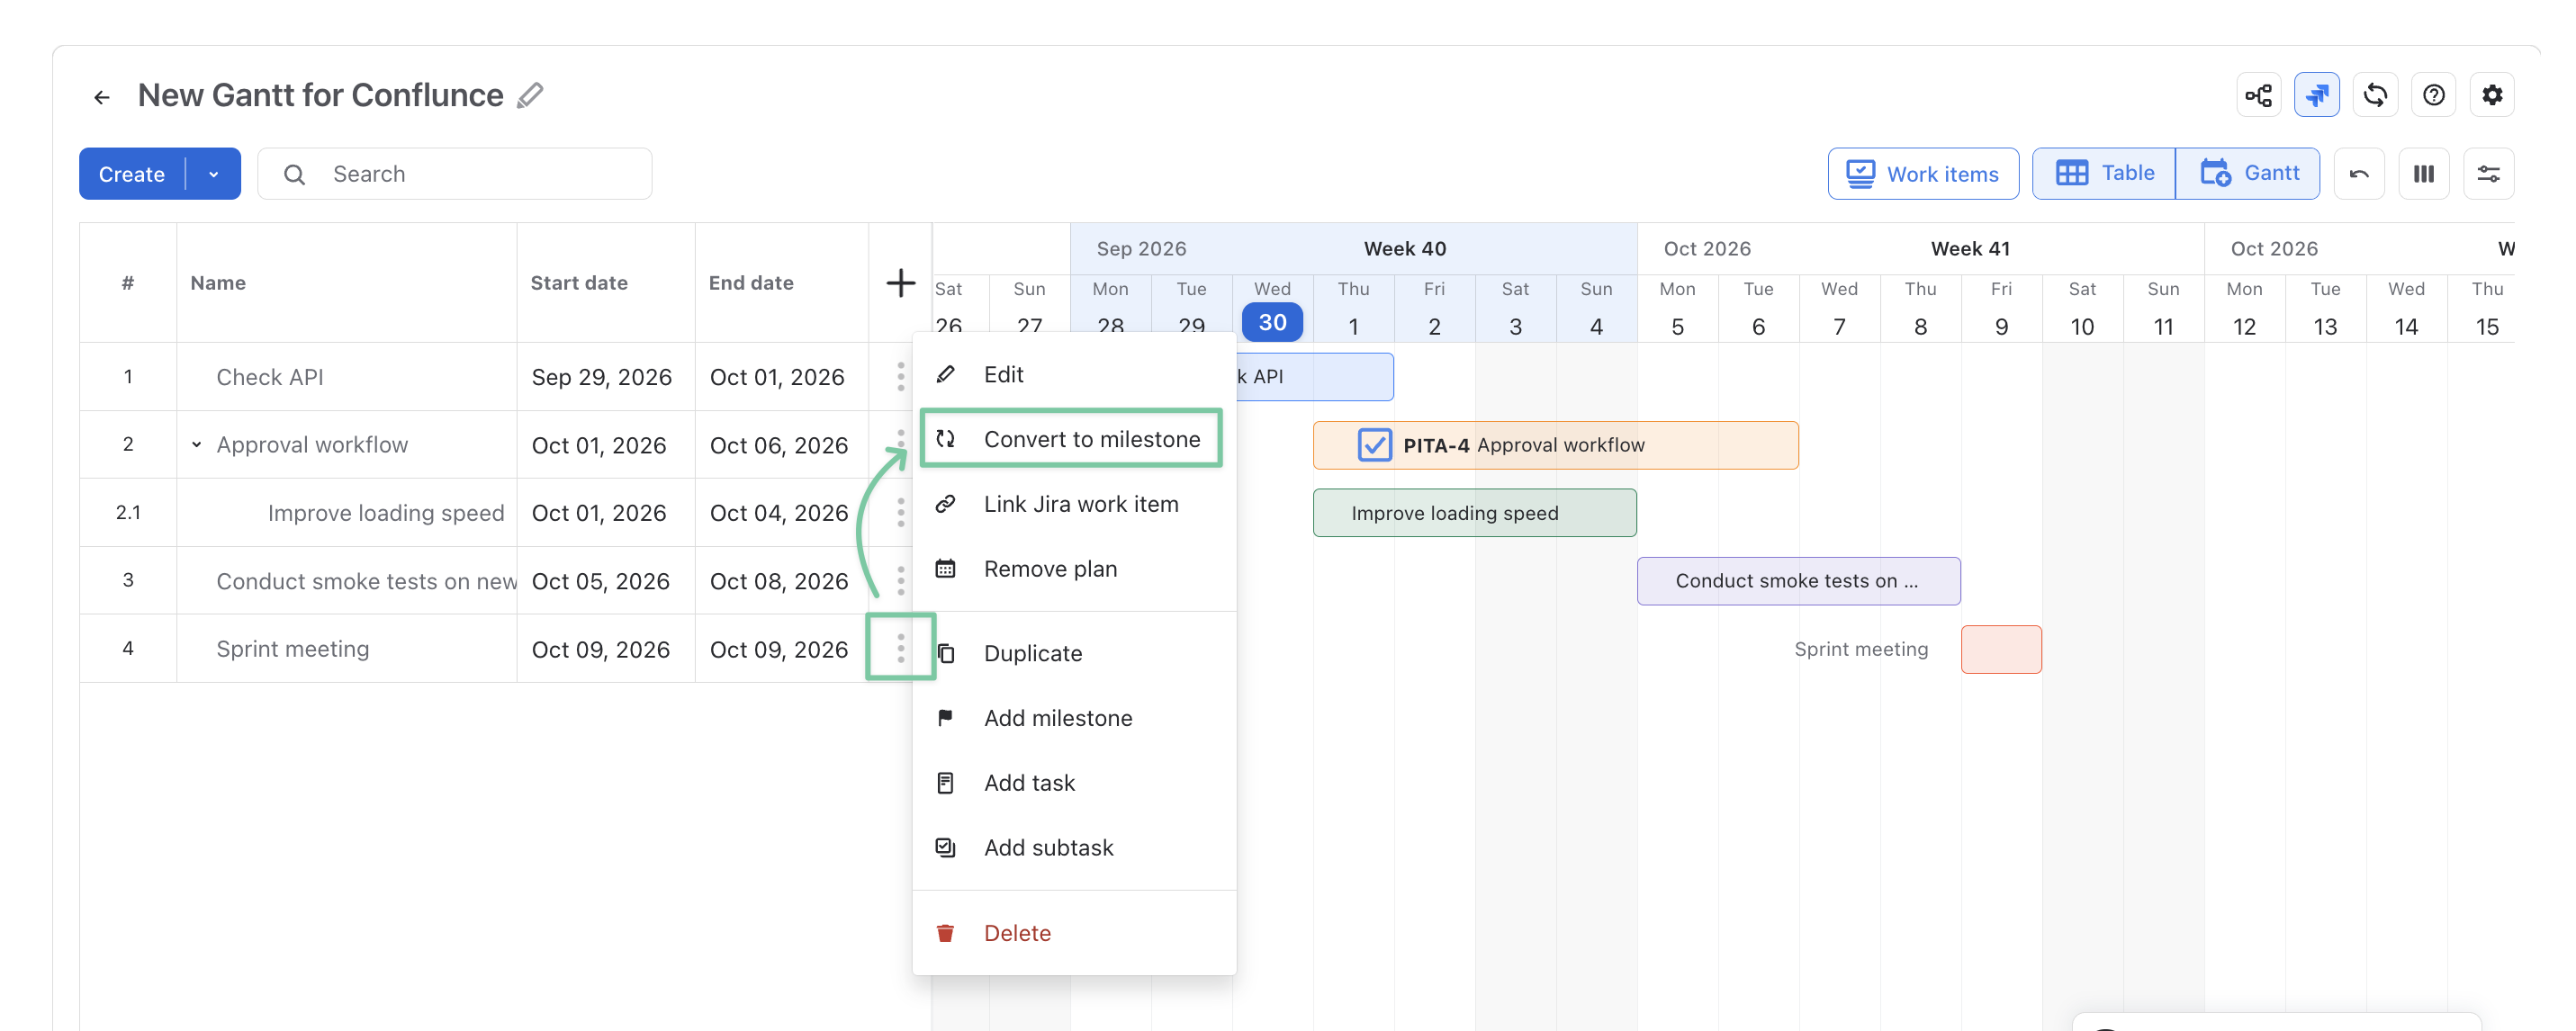This screenshot has height=1031, width=2576.
Task: Select Delete from context menu
Action: coord(1075,934)
